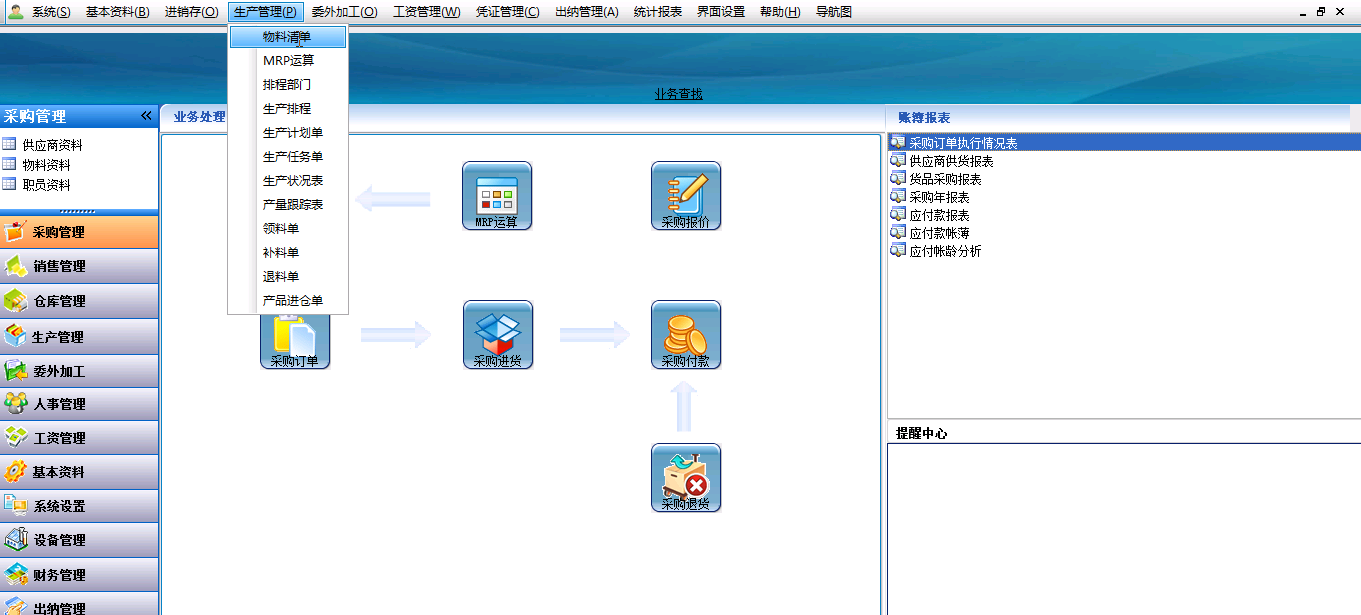Click the 采购报价 notebook icon
Screen dimensions: 1361x615
(686, 195)
